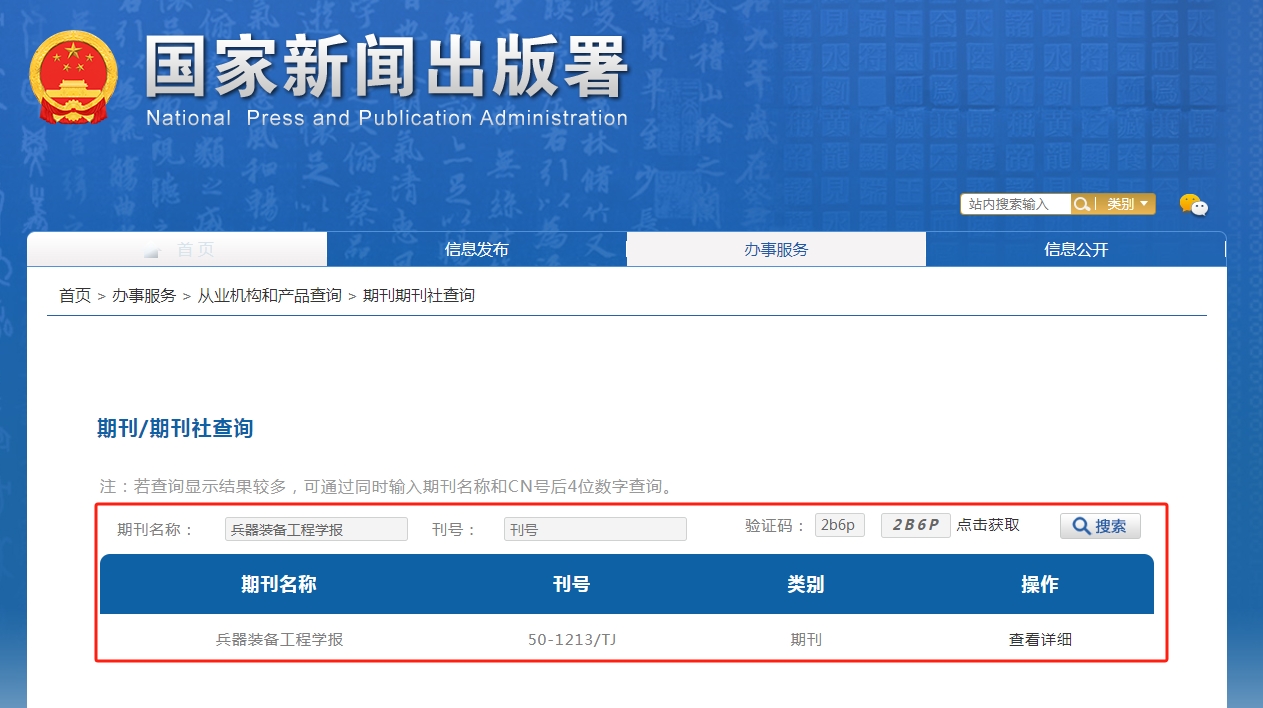
Task: Click the national emblem logo
Action: coord(73,77)
